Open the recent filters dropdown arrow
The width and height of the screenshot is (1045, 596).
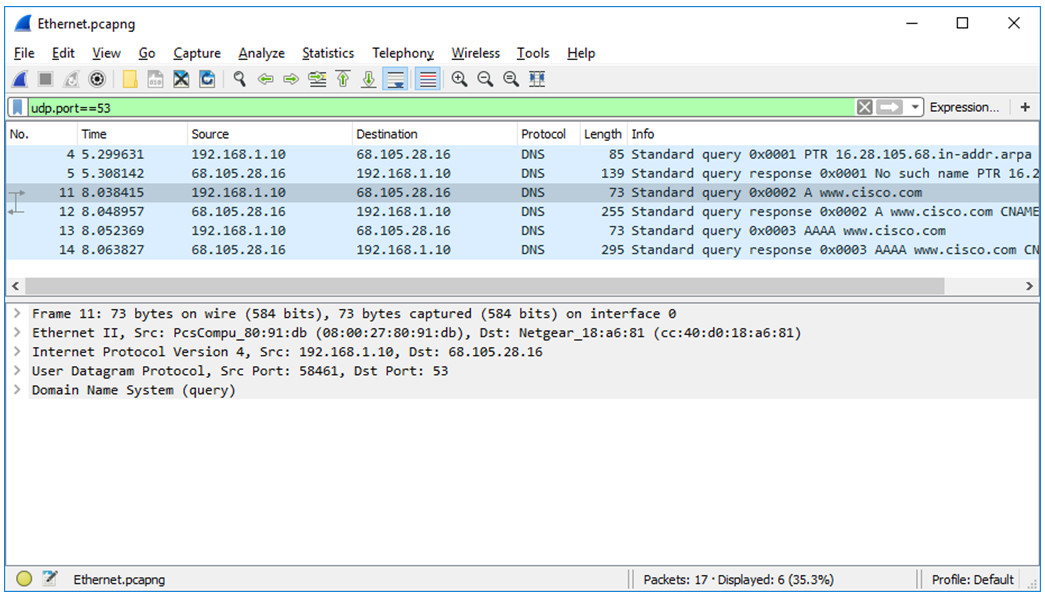pos(914,106)
